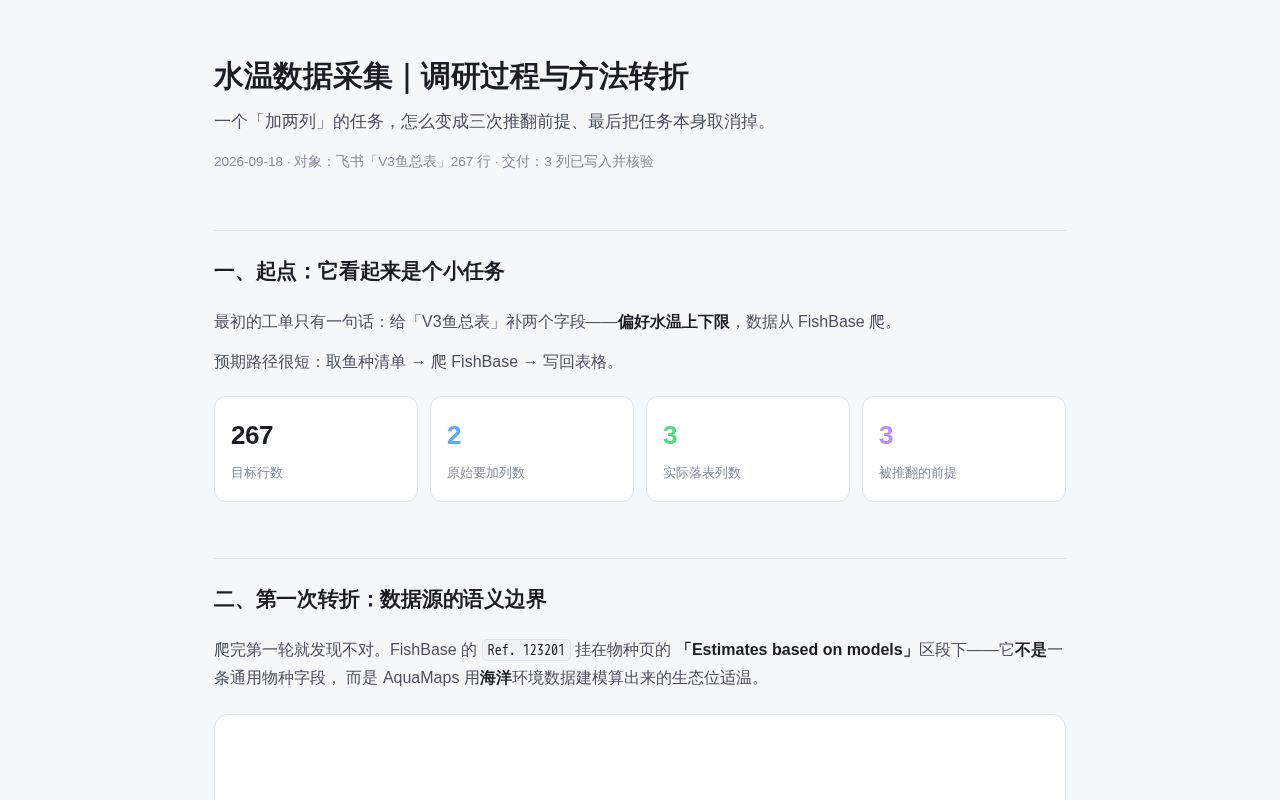Click heading 二、第一次转折：数据源的语义边界
Image resolution: width=1280 pixels, height=800 pixels.
(x=380, y=599)
